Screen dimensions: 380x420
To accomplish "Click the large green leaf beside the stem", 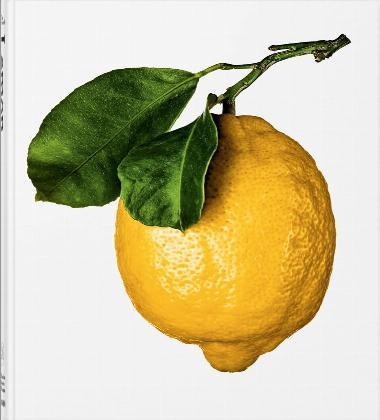I will click(113, 137).
